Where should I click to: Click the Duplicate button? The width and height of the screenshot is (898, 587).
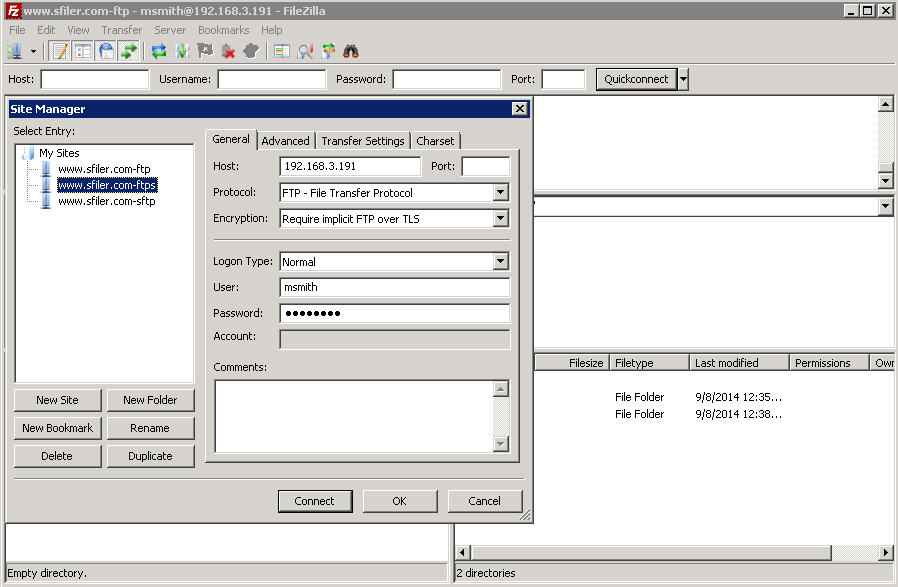tap(150, 456)
